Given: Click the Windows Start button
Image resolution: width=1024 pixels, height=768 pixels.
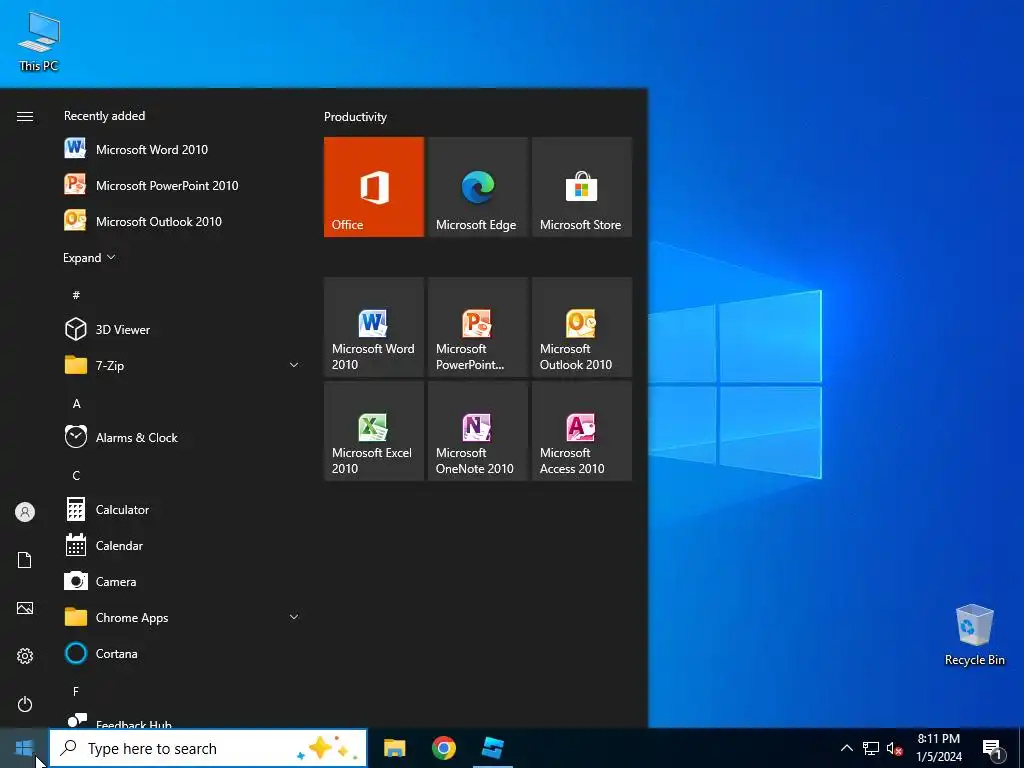Looking at the screenshot, I should (24, 748).
